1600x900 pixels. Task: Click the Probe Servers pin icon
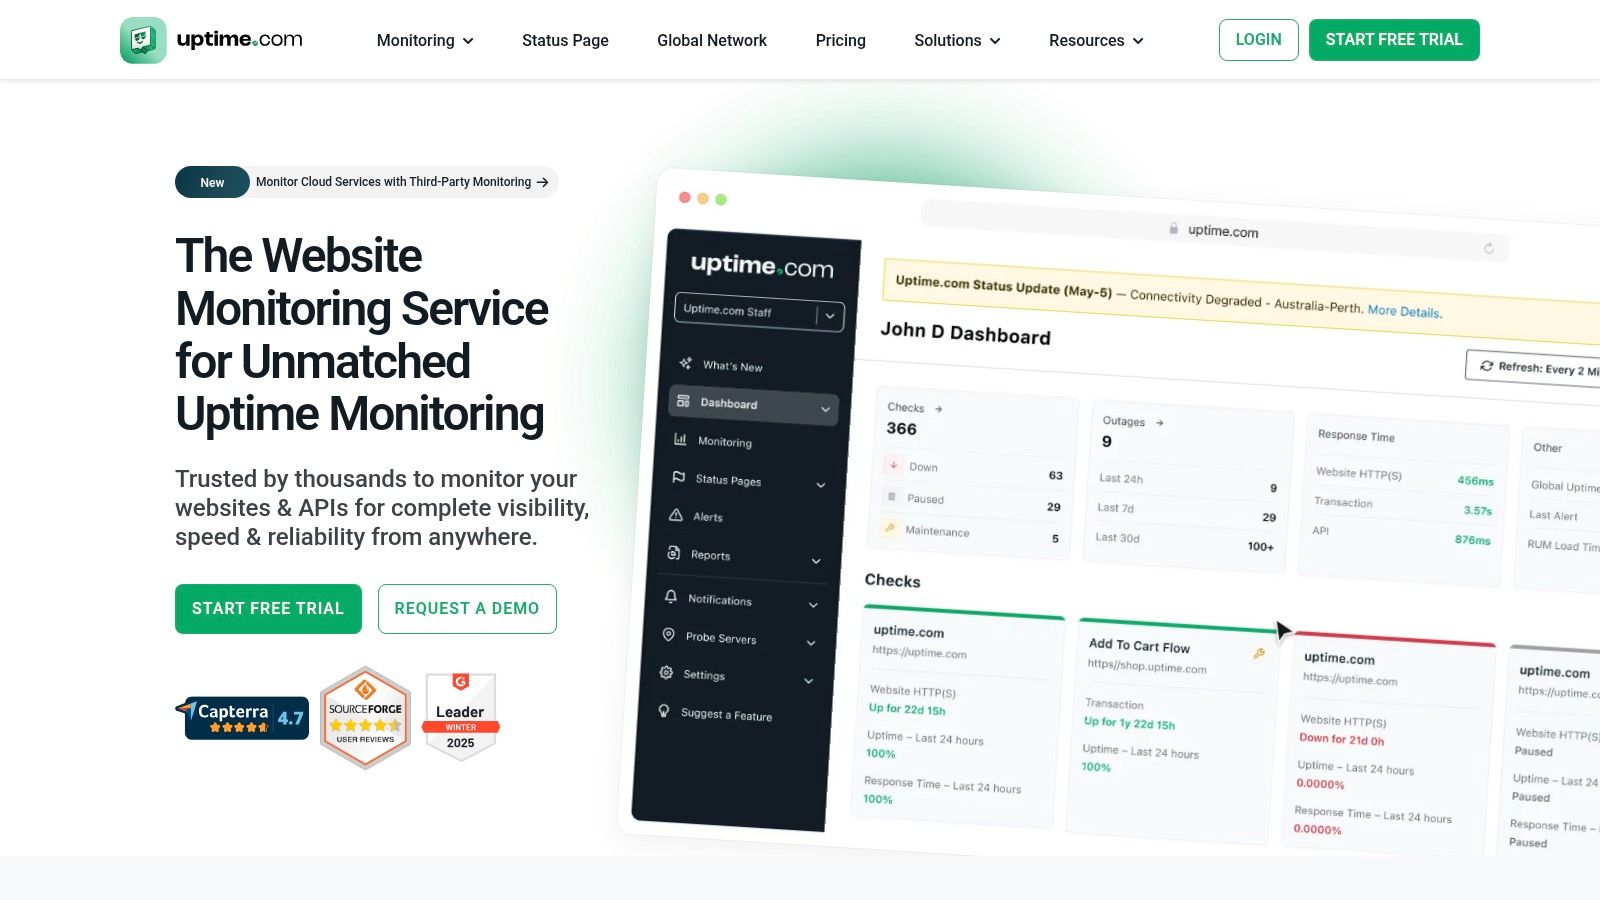pos(670,635)
